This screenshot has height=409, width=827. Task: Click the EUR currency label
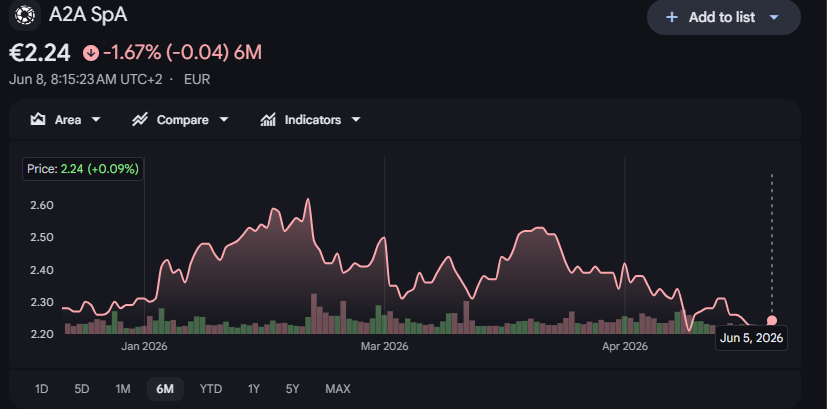click(197, 80)
